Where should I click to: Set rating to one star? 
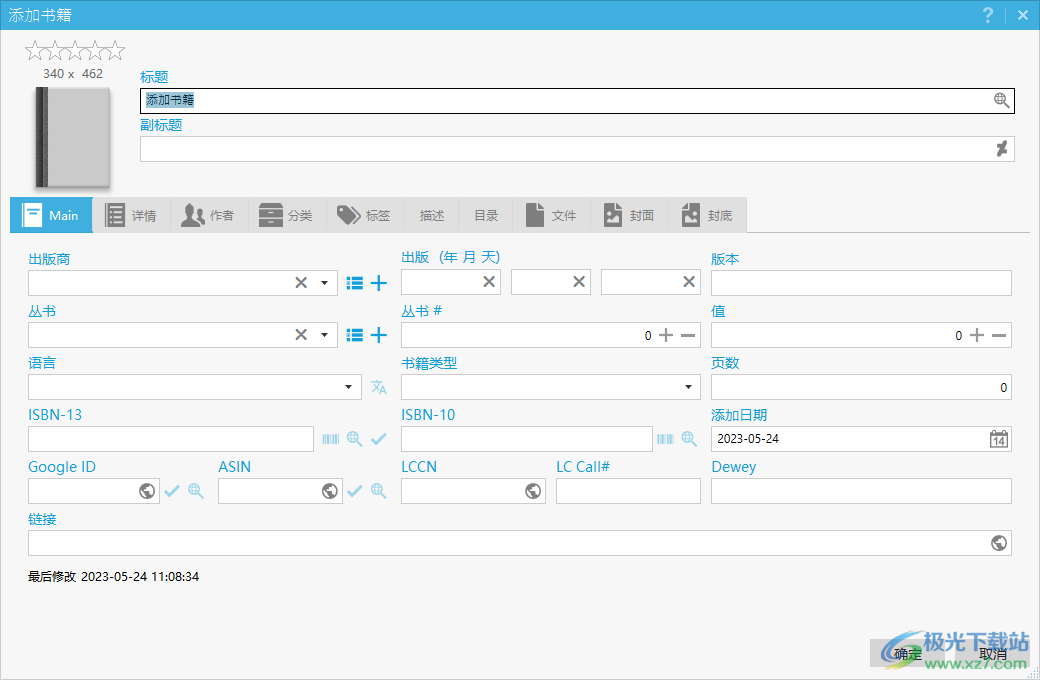pyautogui.click(x=34, y=50)
